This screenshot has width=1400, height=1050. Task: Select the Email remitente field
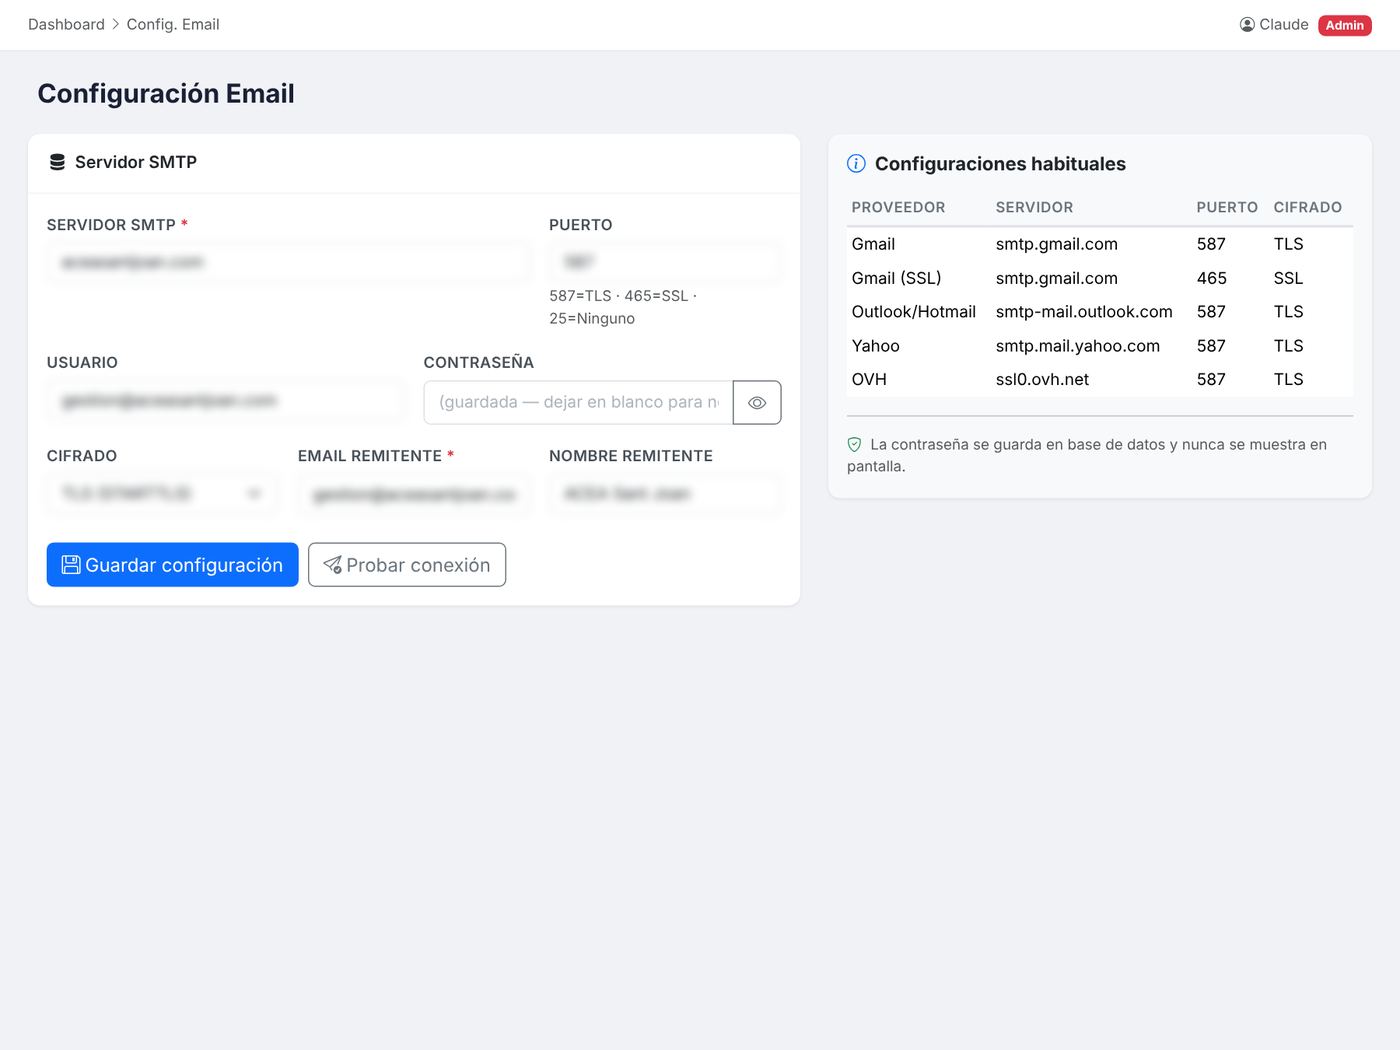coord(413,494)
